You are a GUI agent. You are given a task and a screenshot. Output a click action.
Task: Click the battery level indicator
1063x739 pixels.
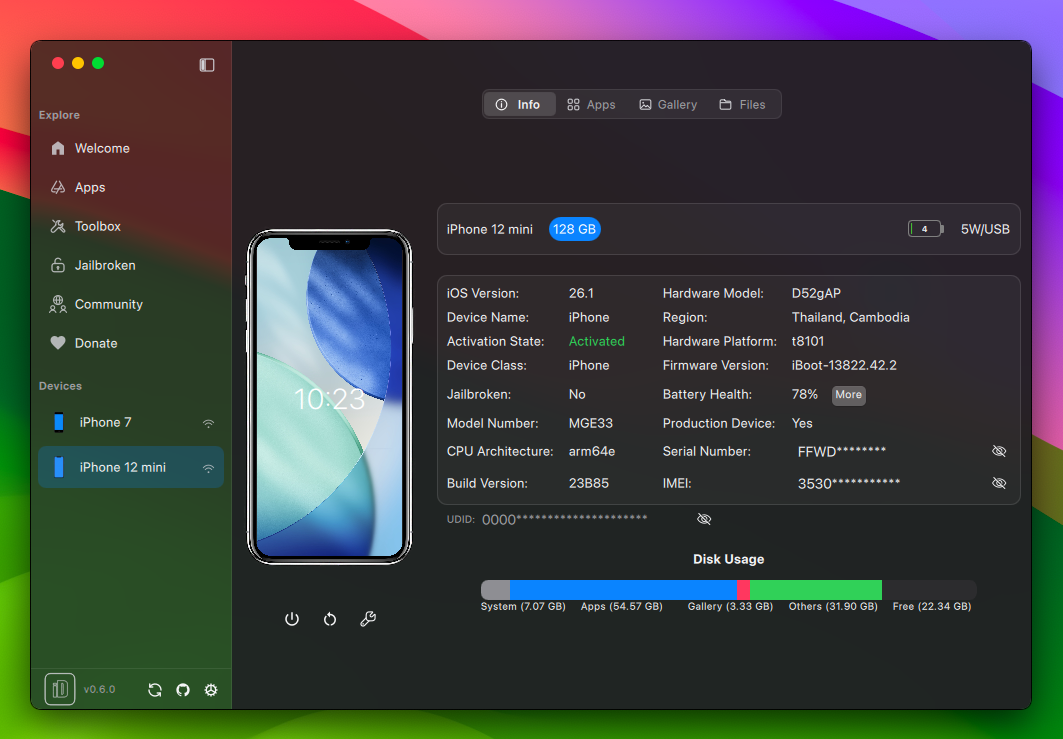point(926,229)
